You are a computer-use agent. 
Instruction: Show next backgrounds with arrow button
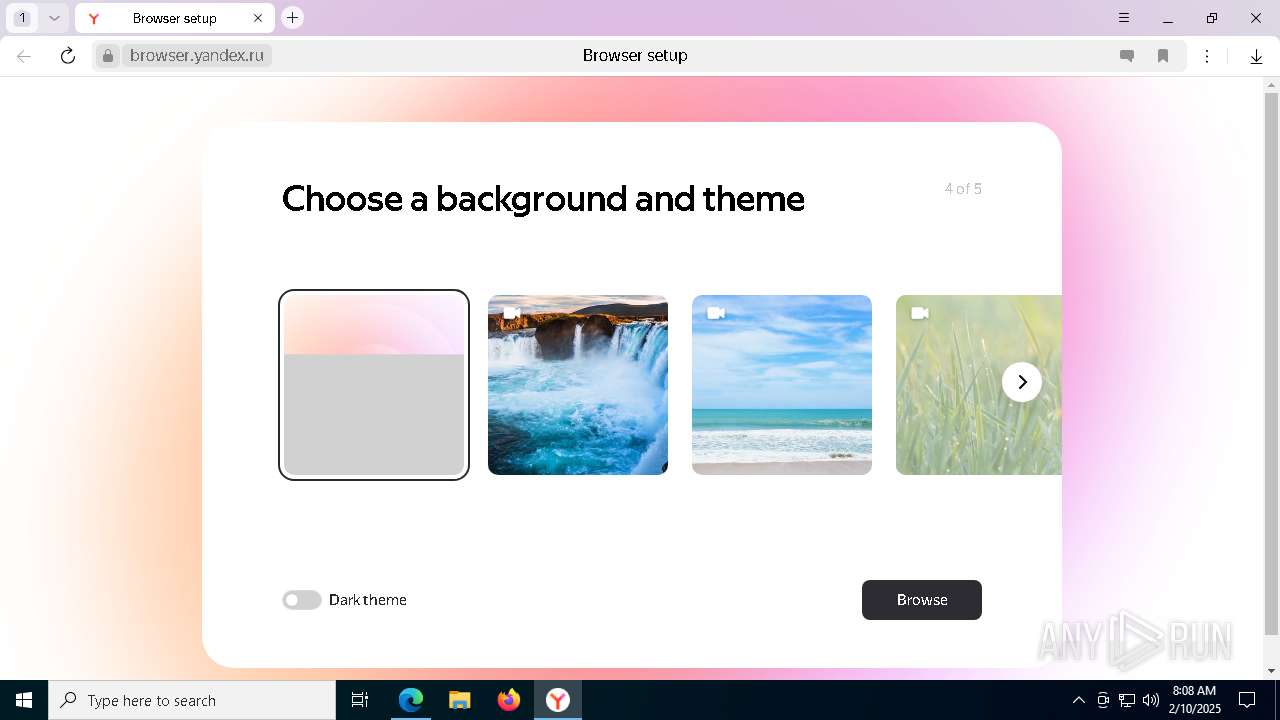pos(1022,382)
